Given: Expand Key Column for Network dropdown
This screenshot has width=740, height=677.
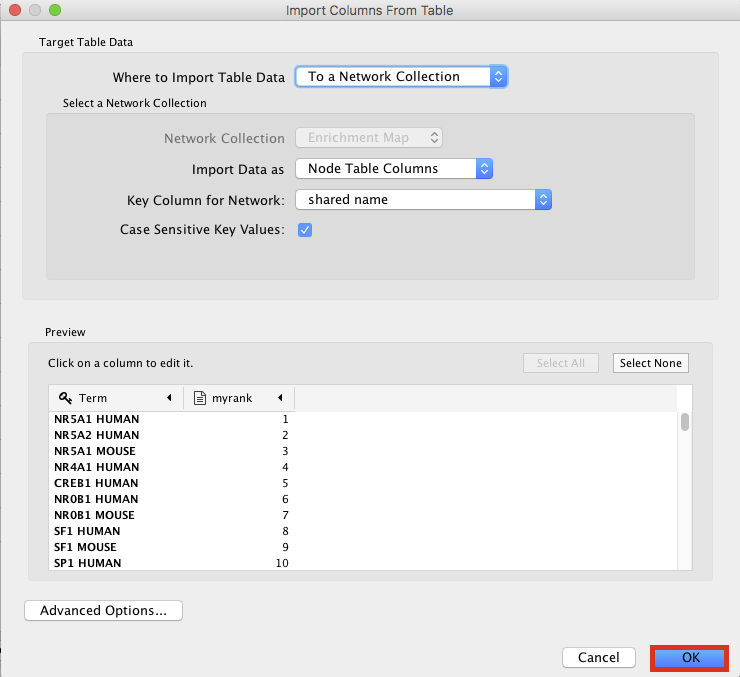Looking at the screenshot, I should pyautogui.click(x=423, y=200).
